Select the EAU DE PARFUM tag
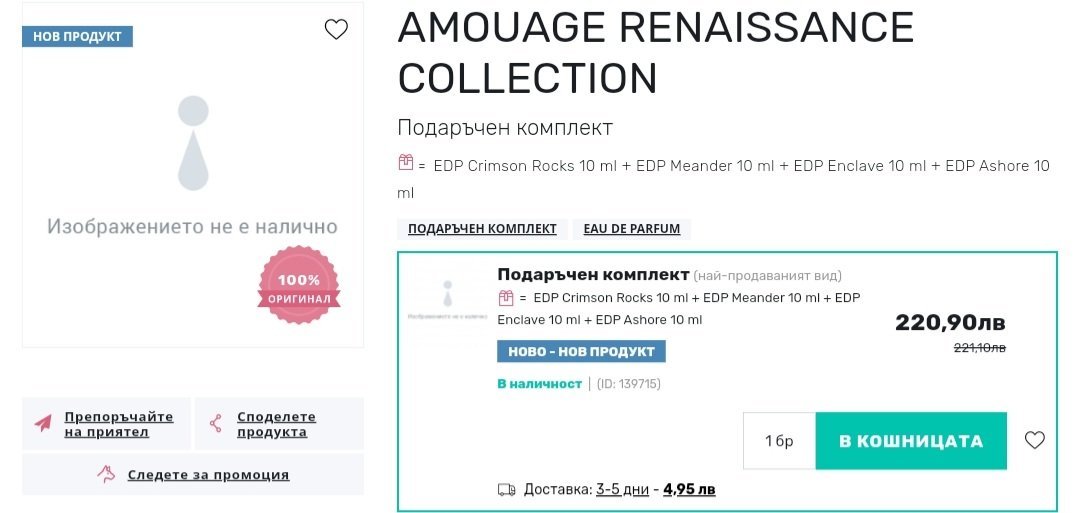Screen dimensions: 1080x513 632,229
